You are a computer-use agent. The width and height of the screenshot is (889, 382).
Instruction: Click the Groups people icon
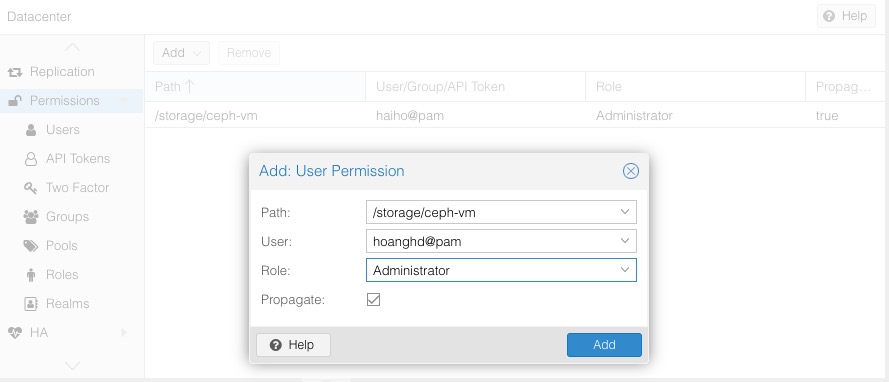point(31,217)
